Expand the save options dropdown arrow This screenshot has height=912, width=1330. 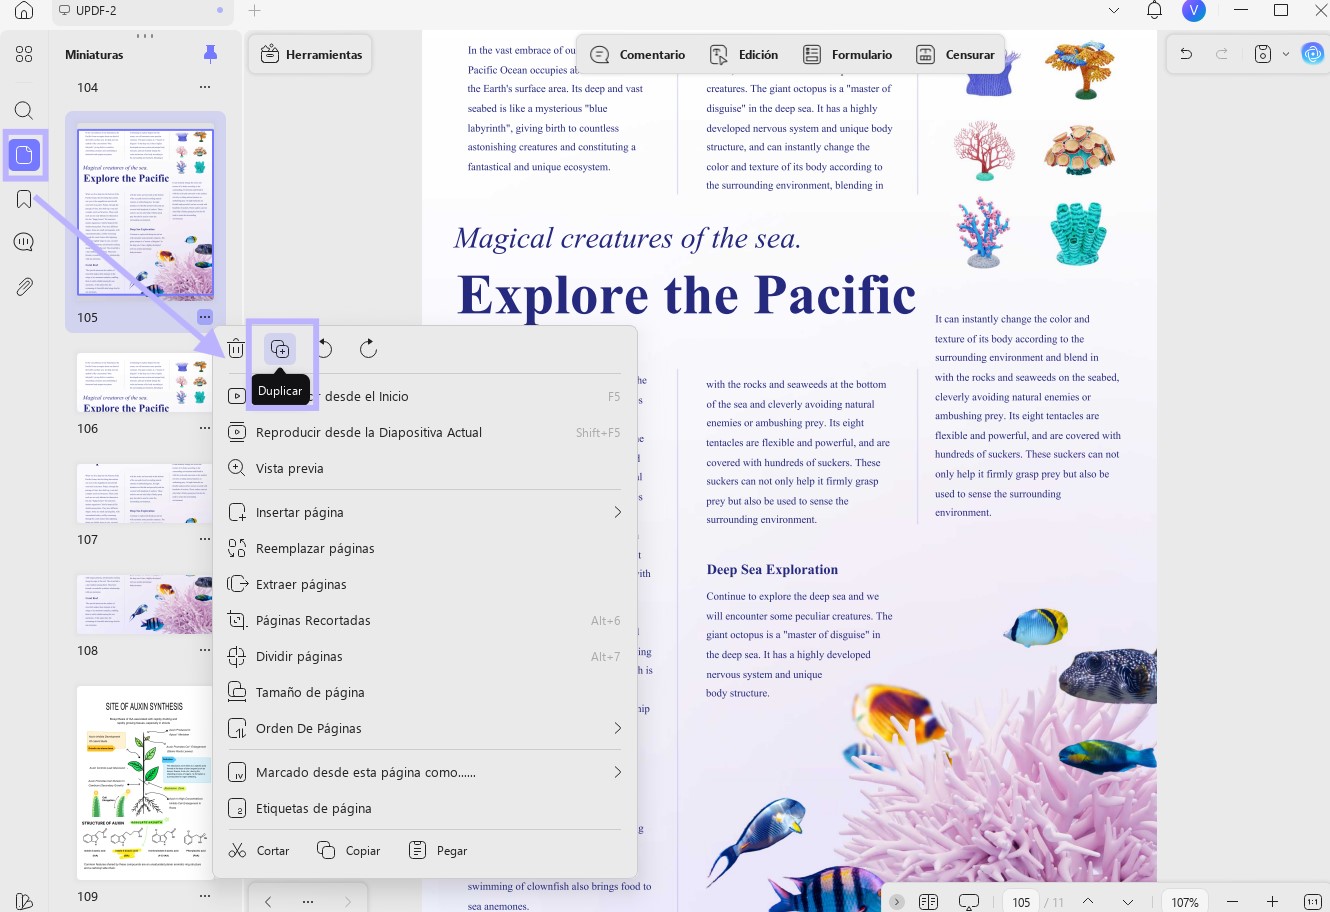[x=1286, y=55]
